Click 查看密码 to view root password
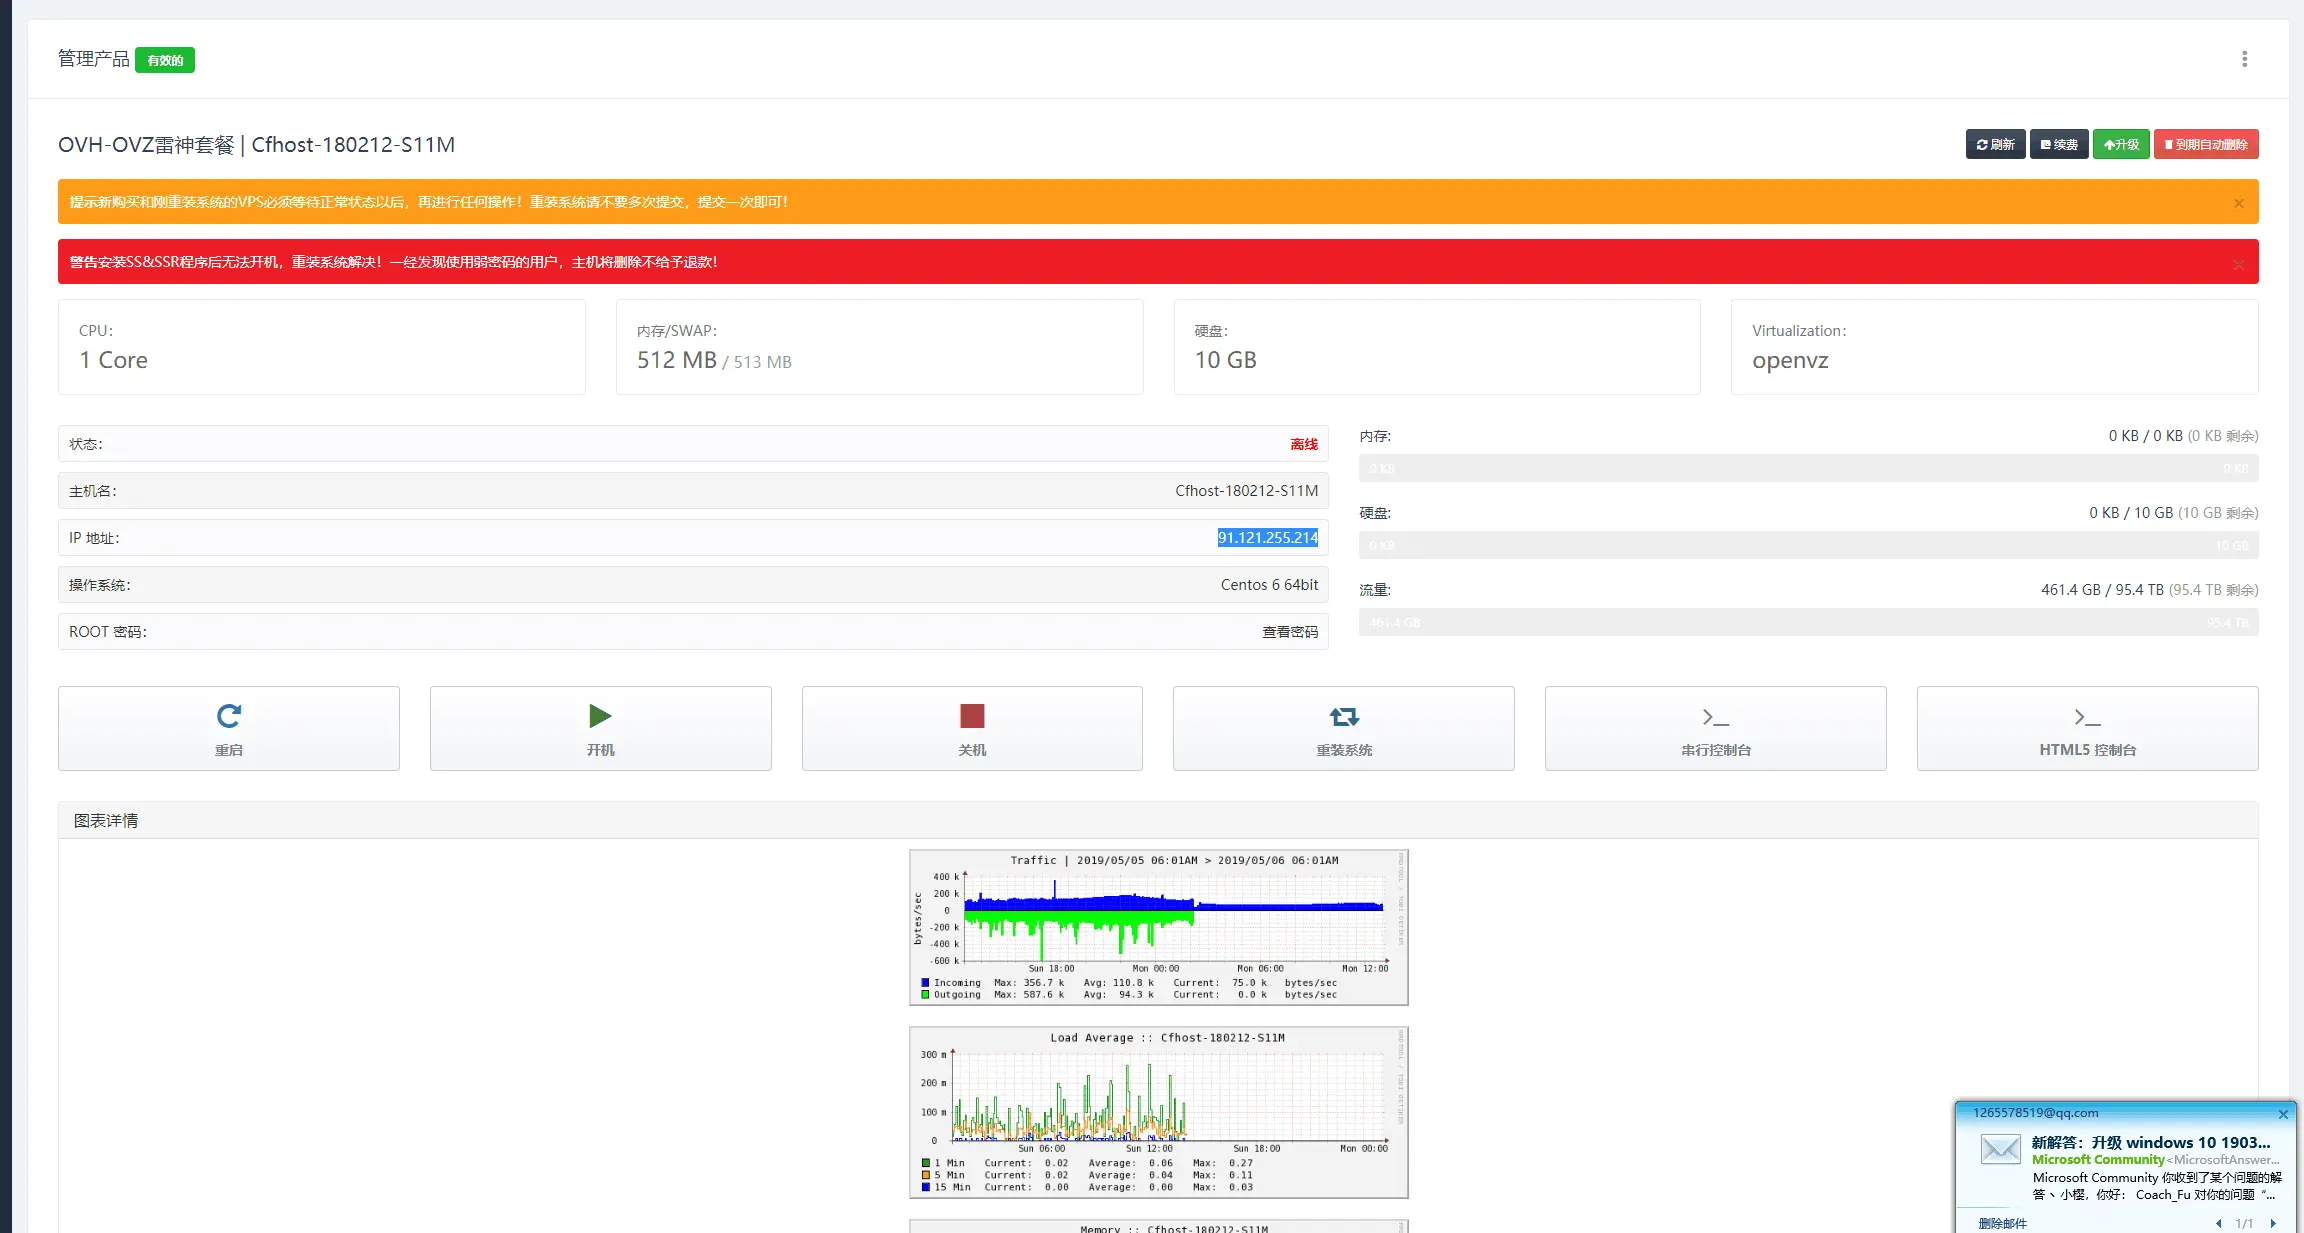 click(1290, 632)
